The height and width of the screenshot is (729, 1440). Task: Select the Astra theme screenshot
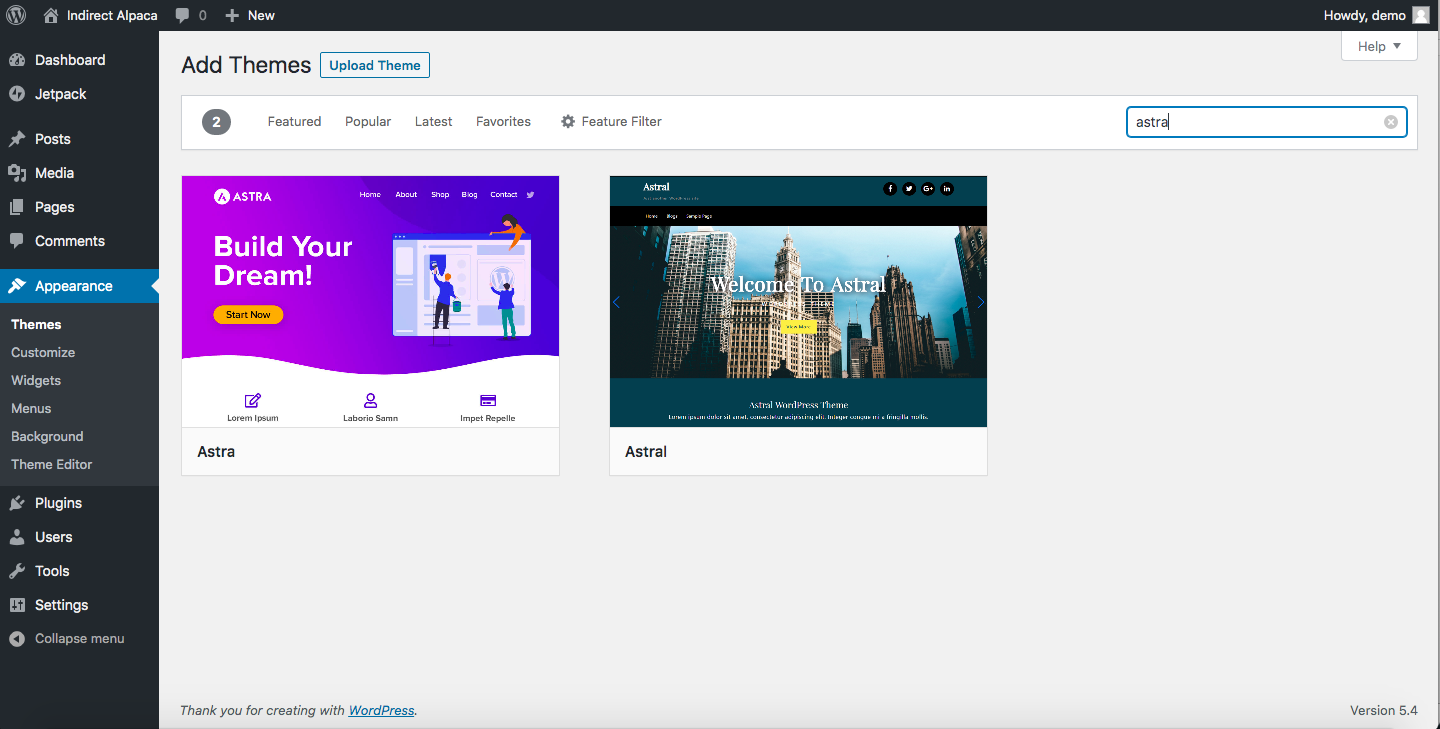[370, 302]
